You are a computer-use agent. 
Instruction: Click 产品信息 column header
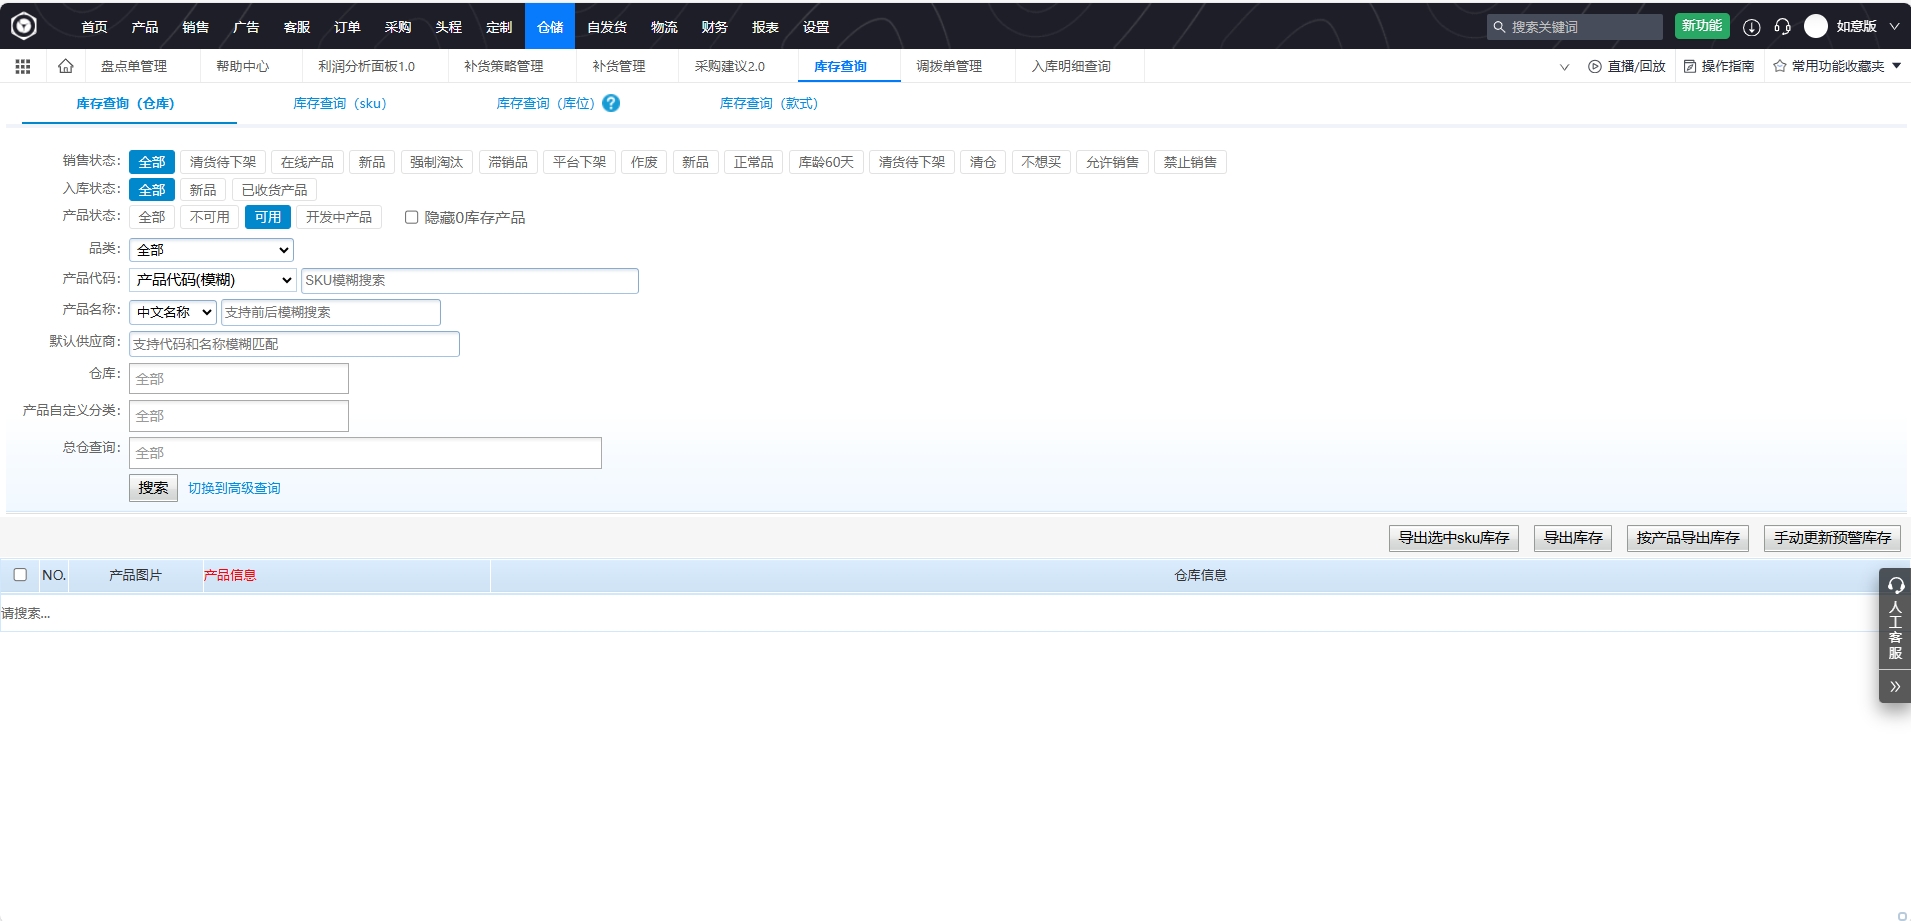230,575
